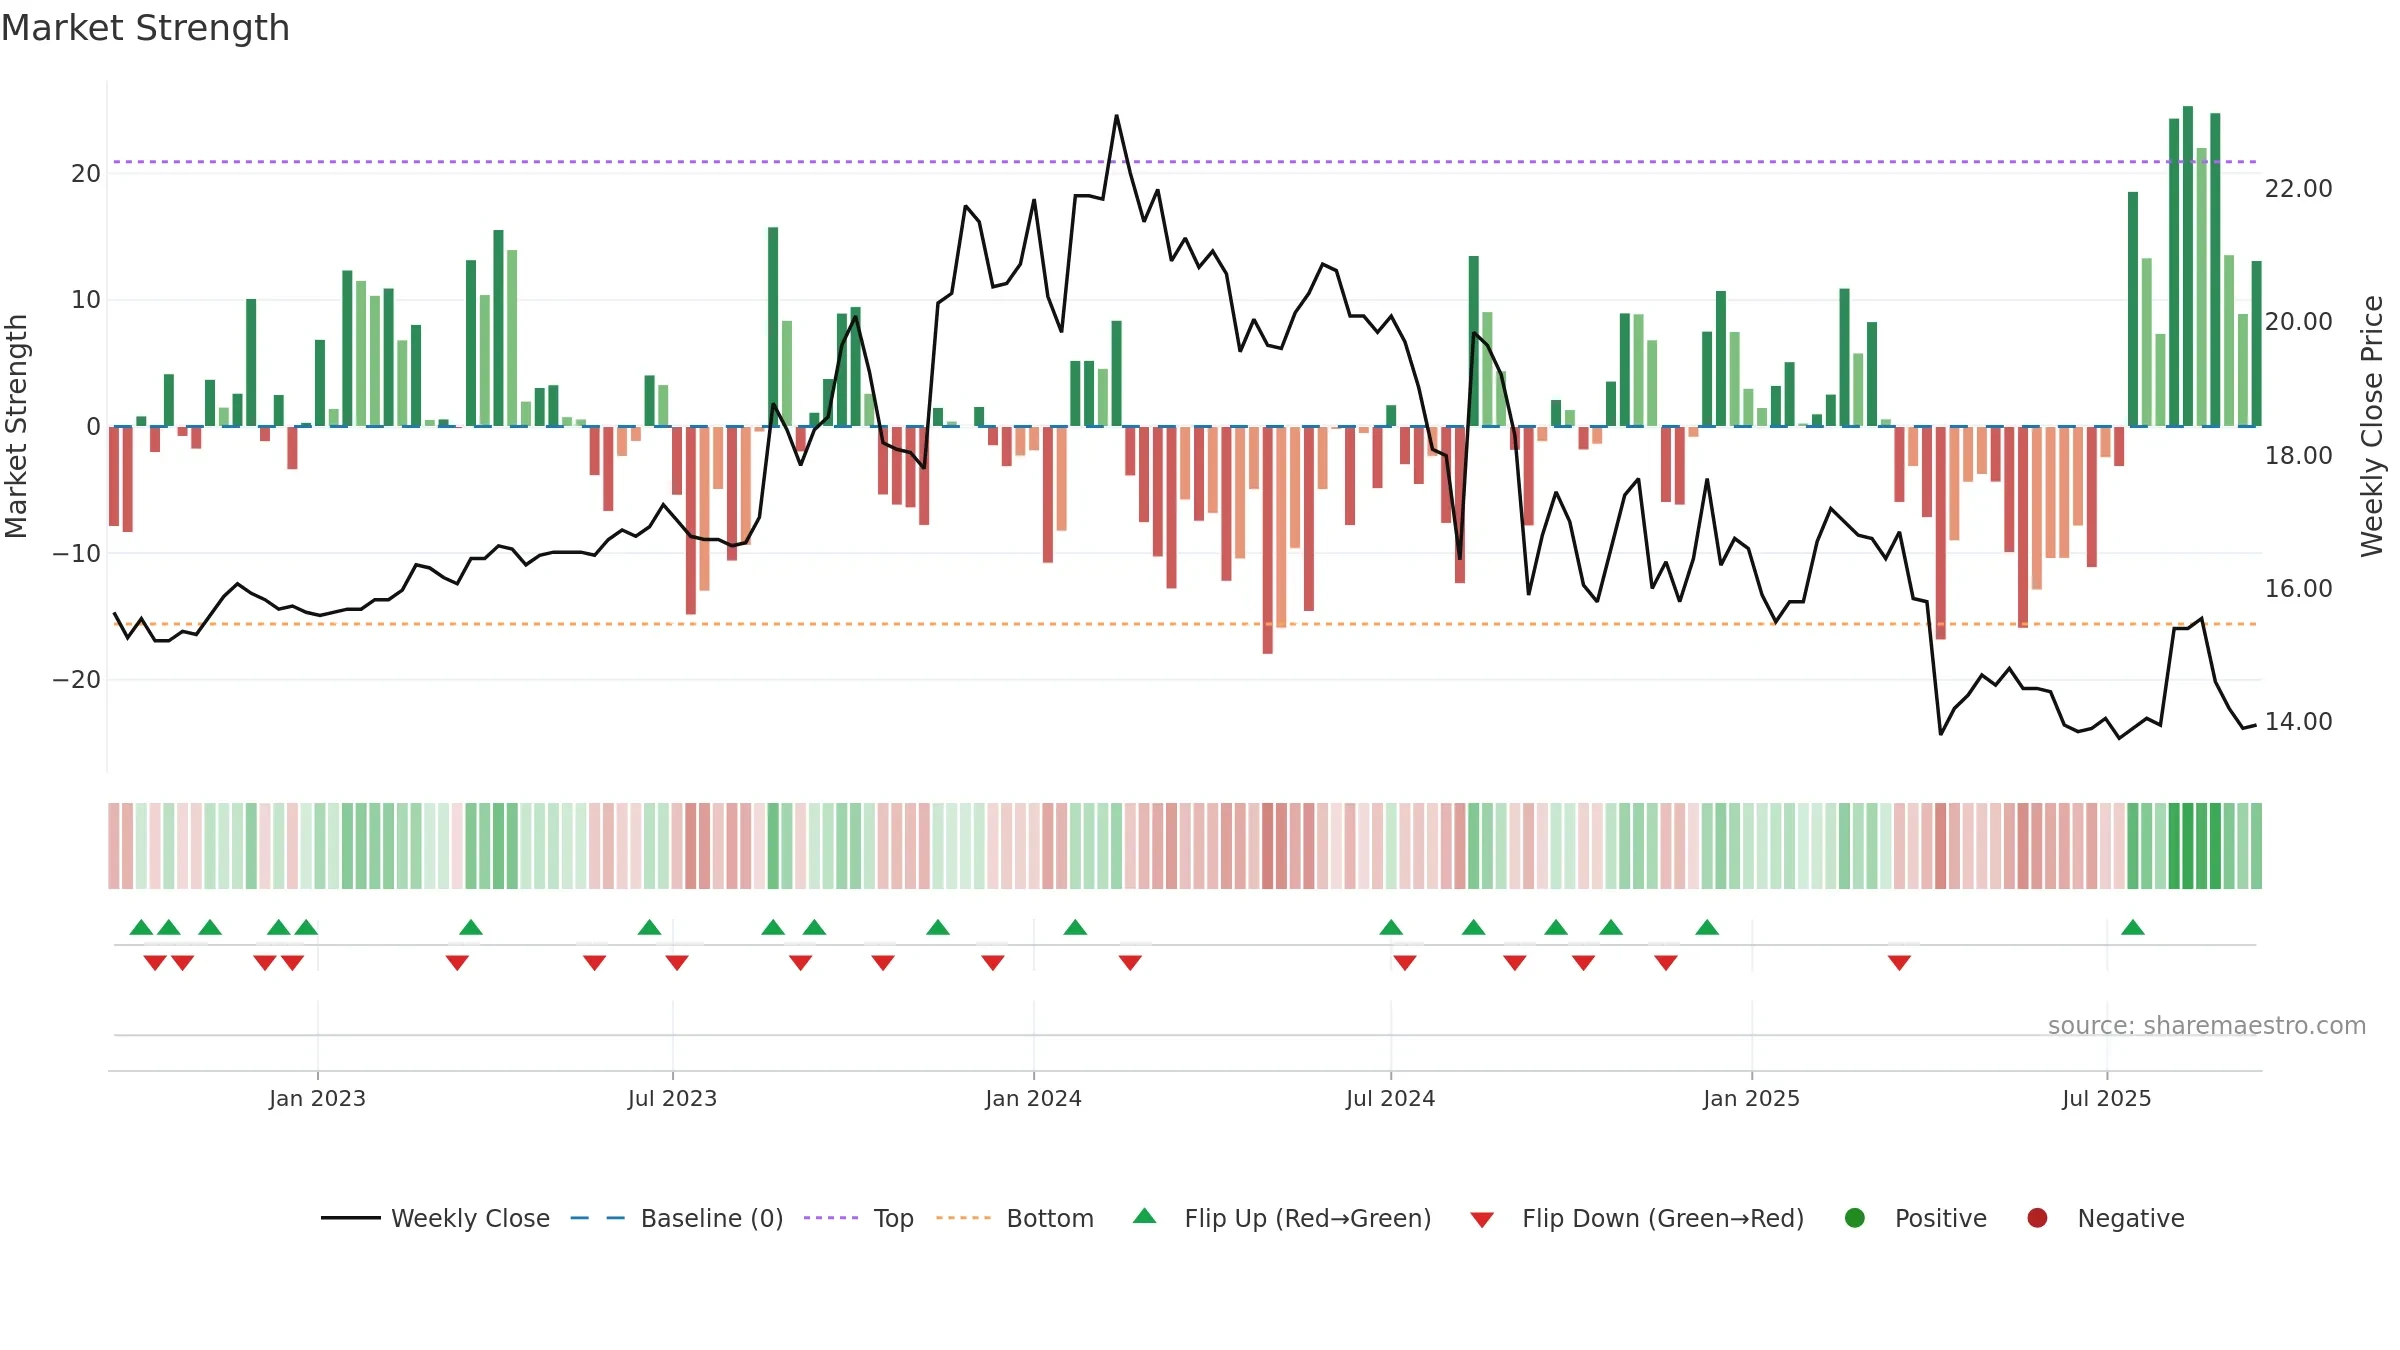Image resolution: width=2400 pixels, height=1350 pixels.
Task: Click the green flip-up triangle before Jul 2023
Action: 649,927
